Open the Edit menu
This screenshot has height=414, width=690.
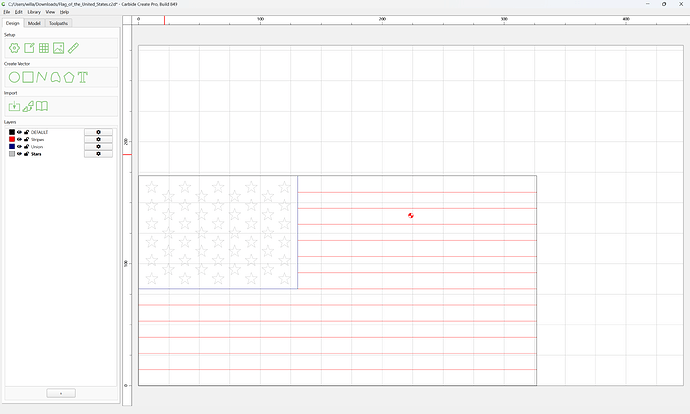point(18,12)
